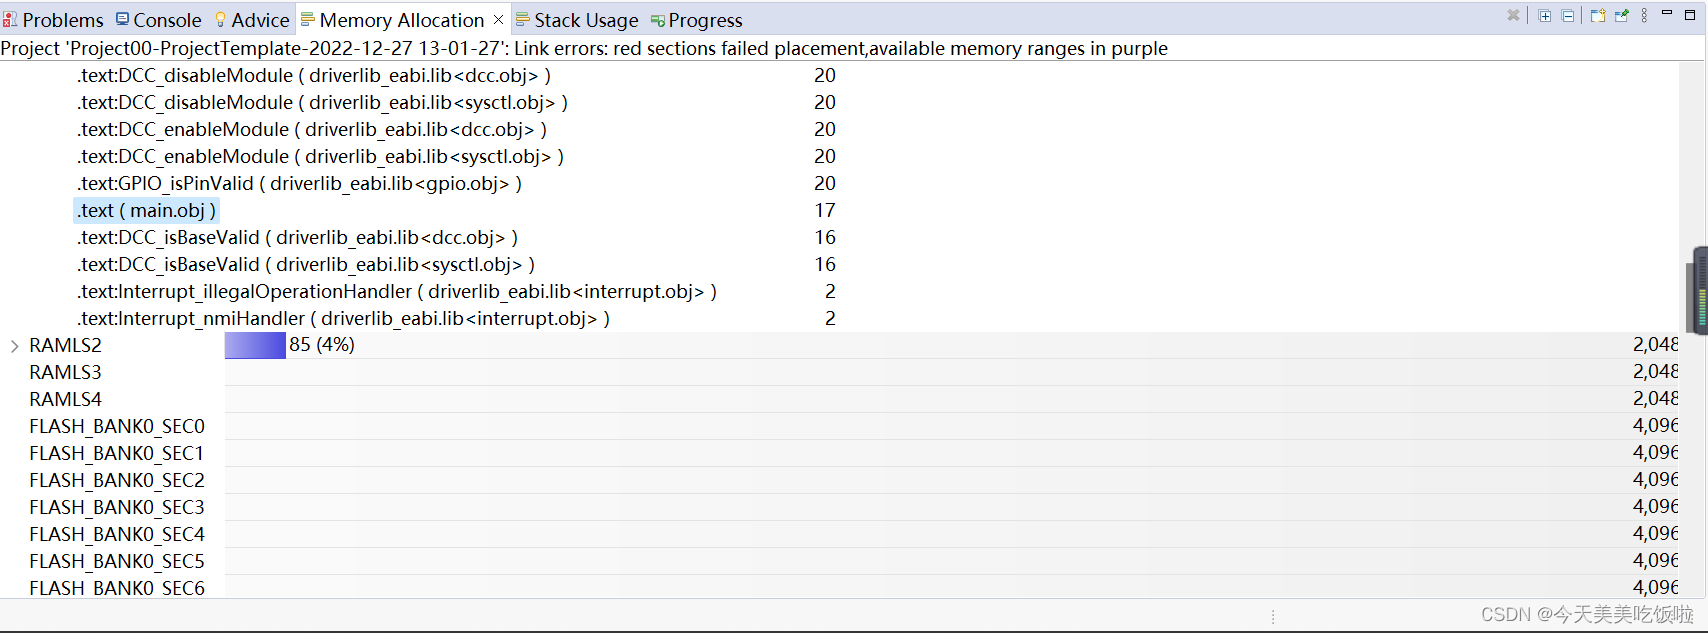This screenshot has width=1708, height=633.
Task: Select the .text ( main.obj ) entry
Action: [x=146, y=210]
